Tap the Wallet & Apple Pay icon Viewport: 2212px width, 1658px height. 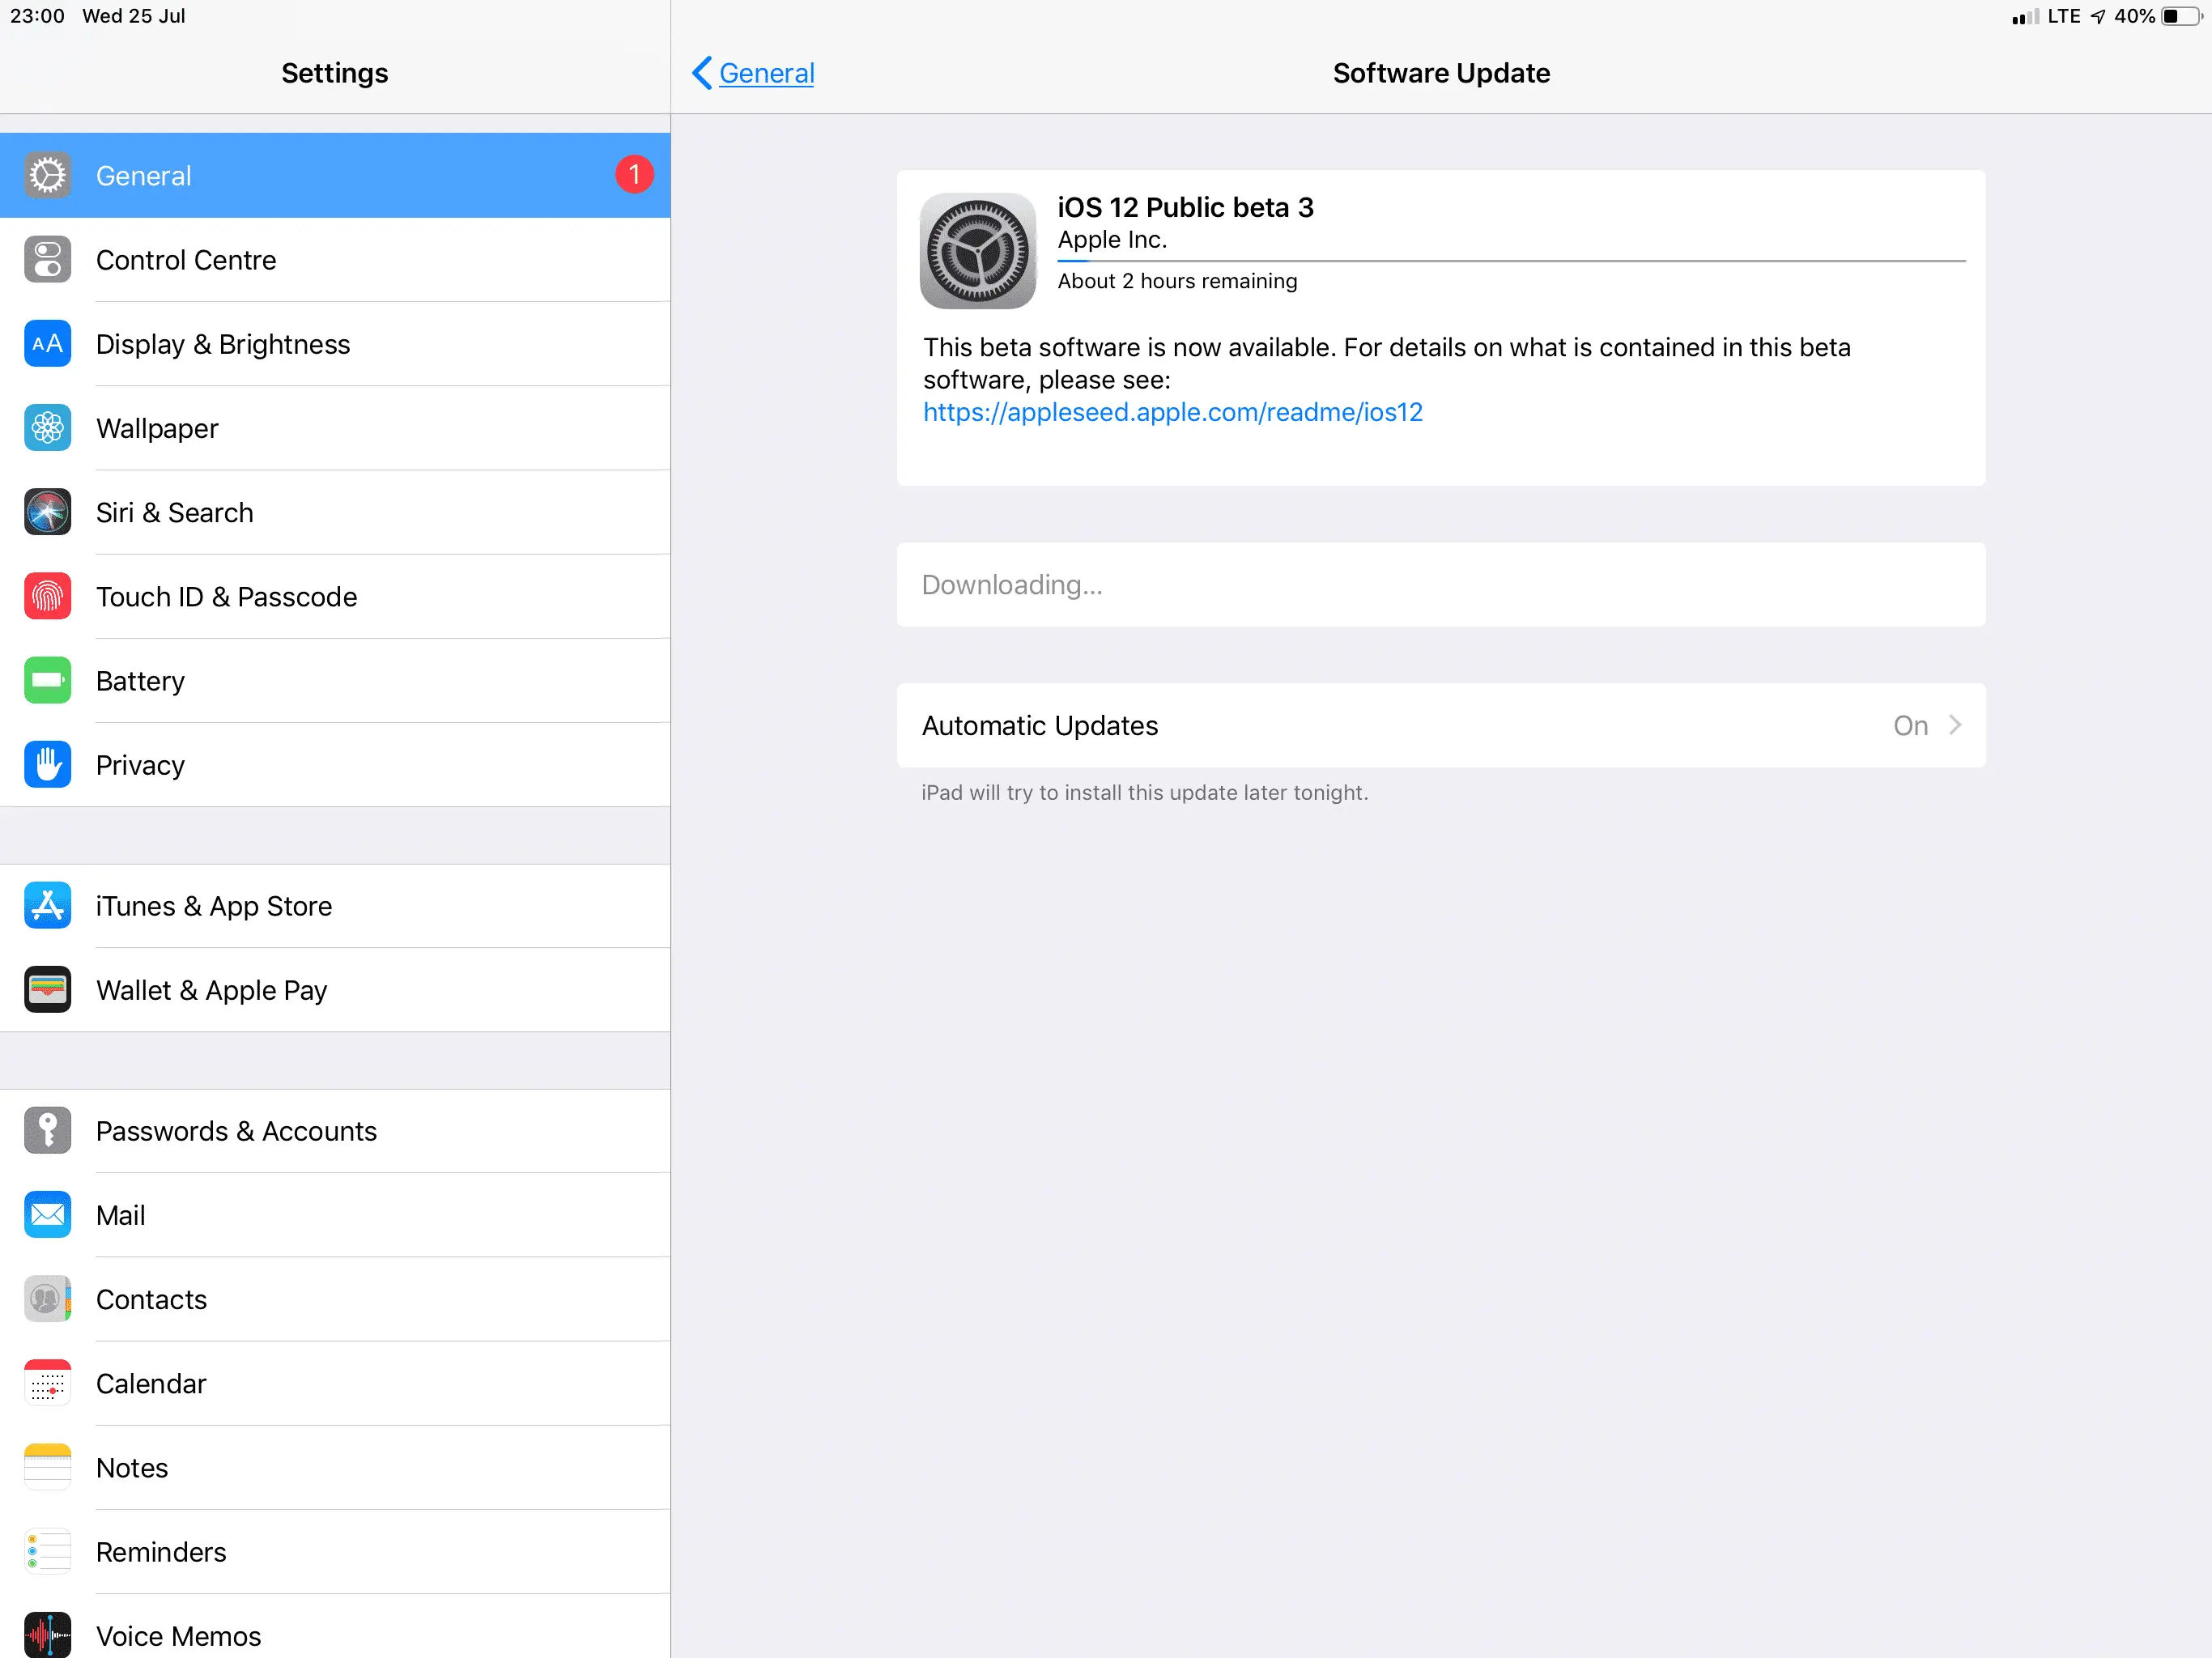[47, 990]
